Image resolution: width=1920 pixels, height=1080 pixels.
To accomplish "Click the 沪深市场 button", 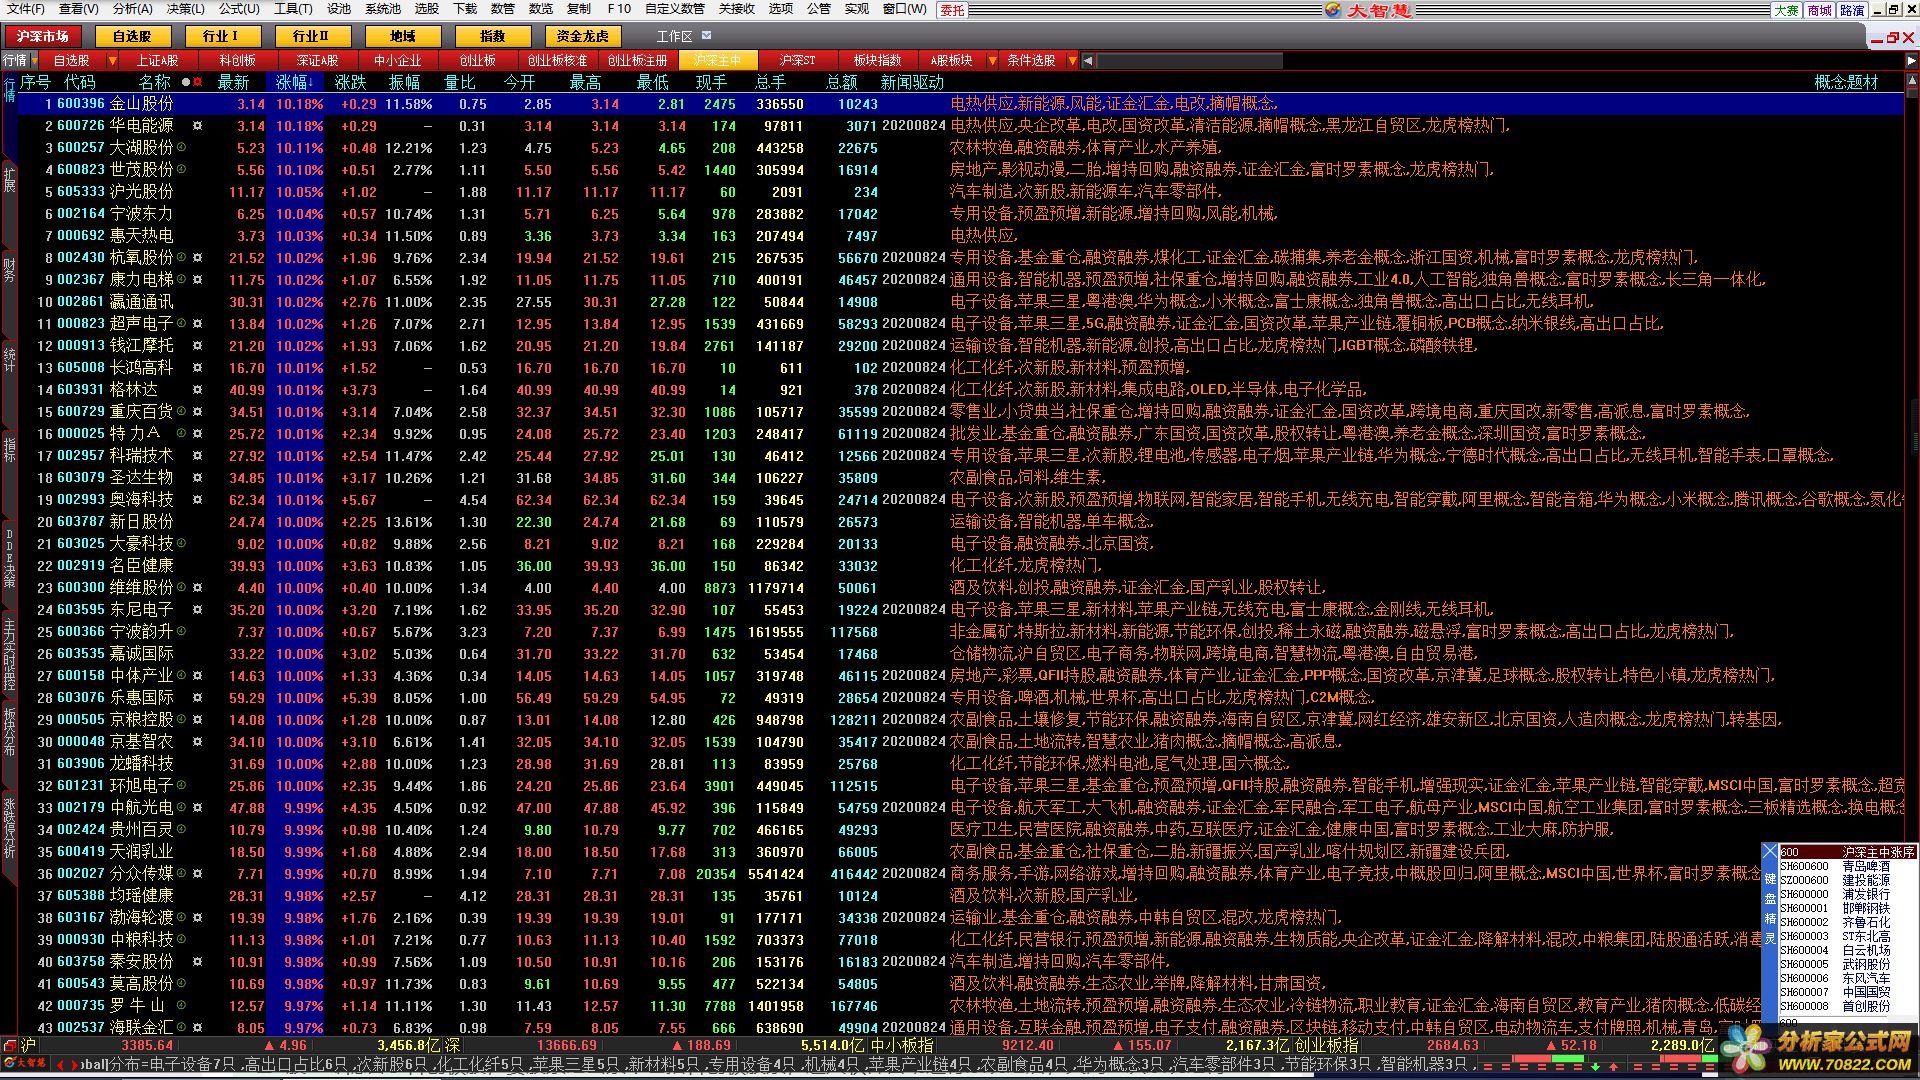I will 43,36.
